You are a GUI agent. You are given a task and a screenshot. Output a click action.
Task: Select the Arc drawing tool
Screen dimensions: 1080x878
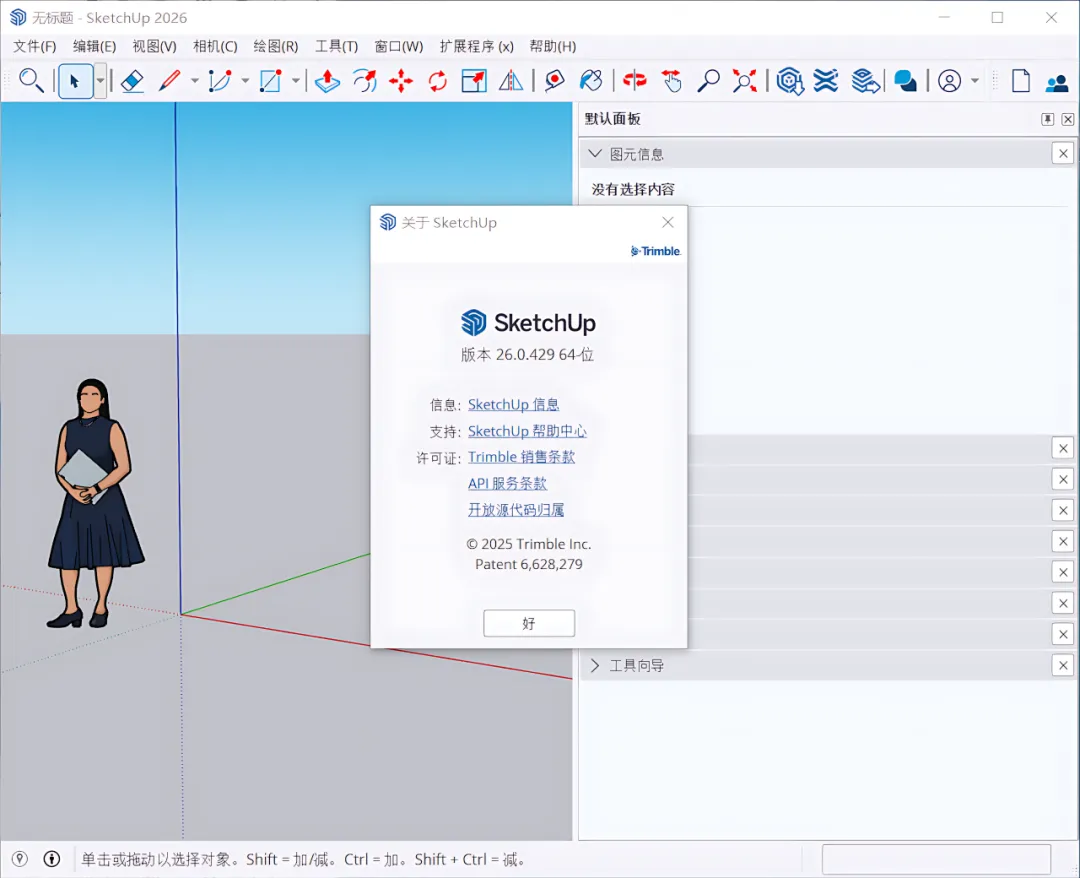tap(220, 81)
